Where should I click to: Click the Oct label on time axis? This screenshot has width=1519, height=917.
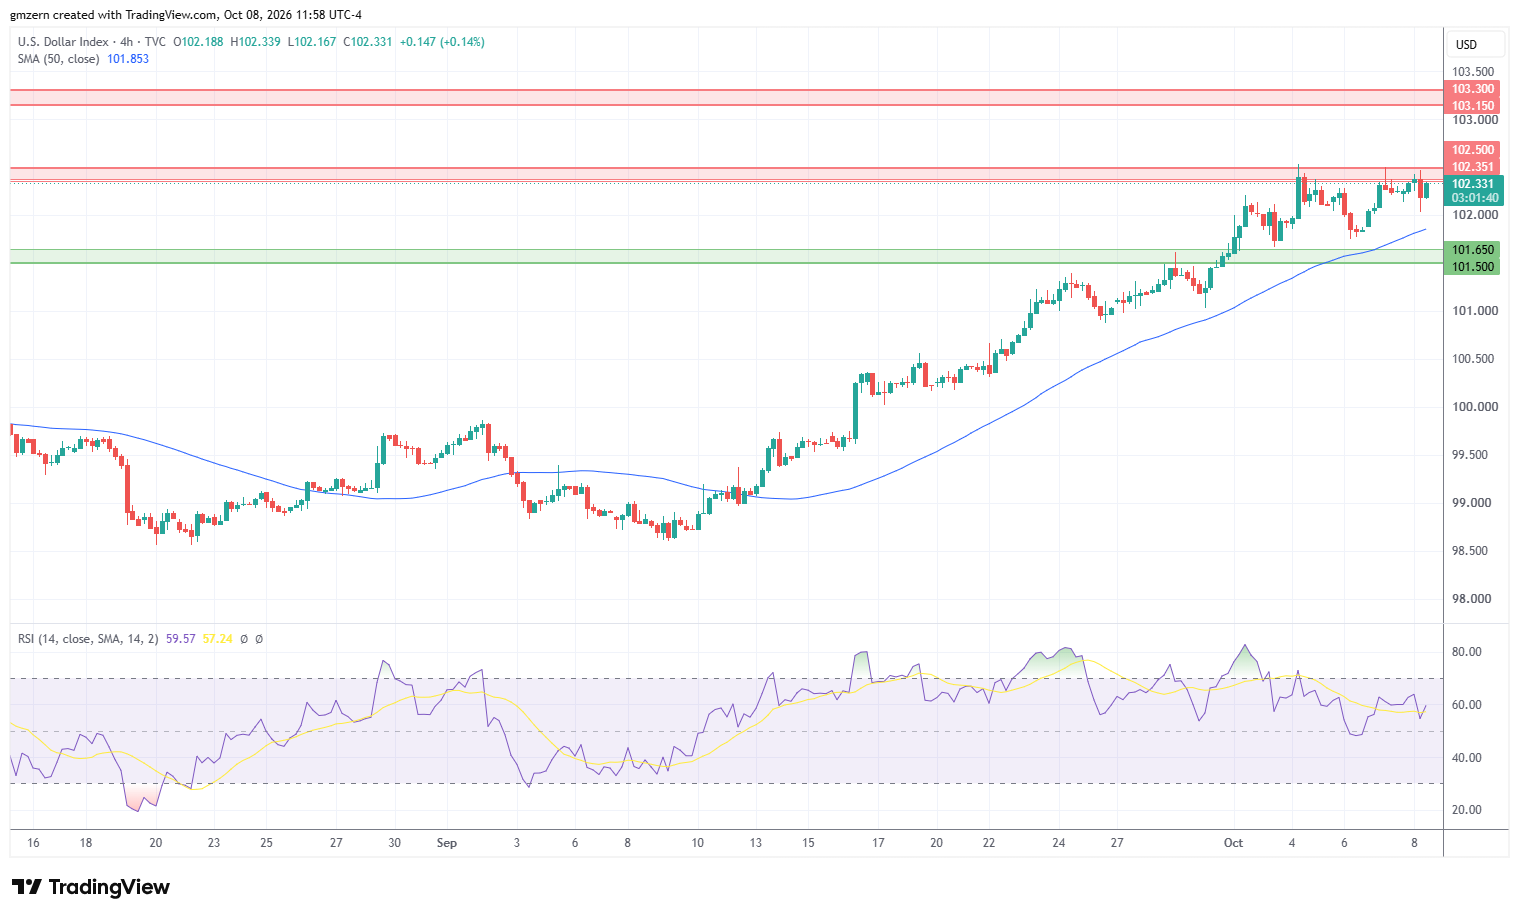[x=1234, y=843]
